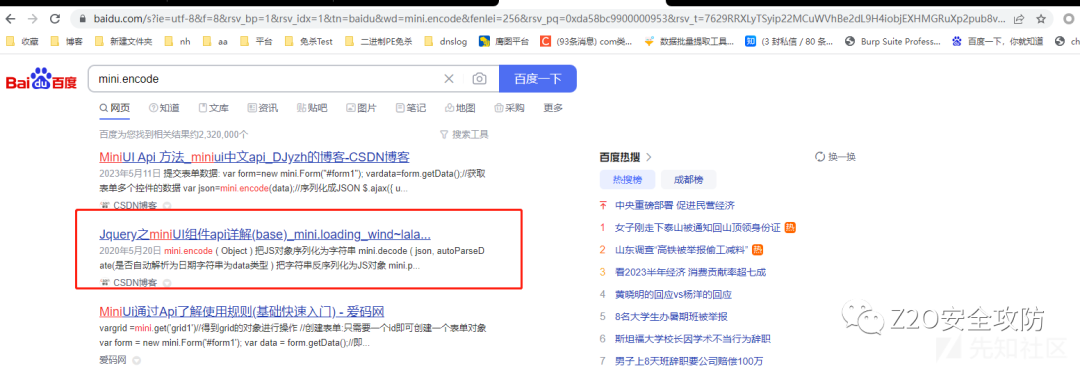The height and width of the screenshot is (366, 1080).
Task: Go back to the previous page
Action: point(10,19)
